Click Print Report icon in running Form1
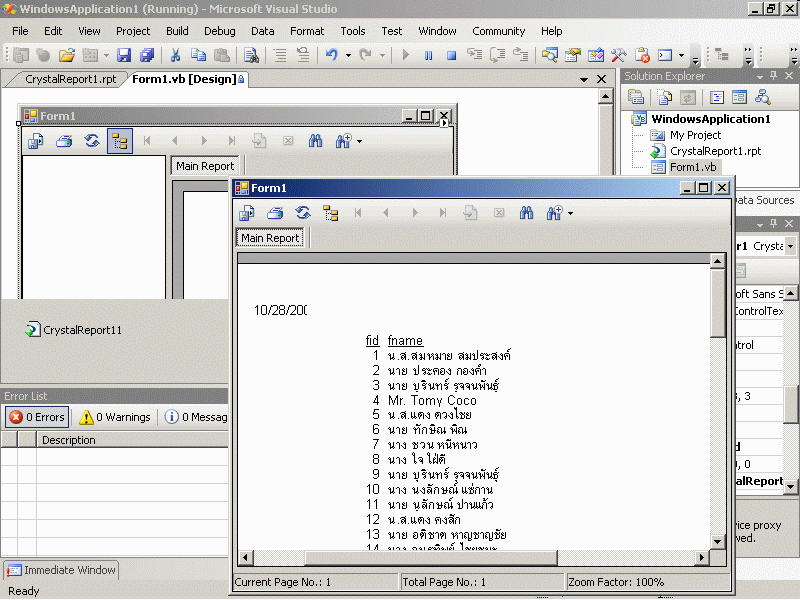 coord(275,213)
